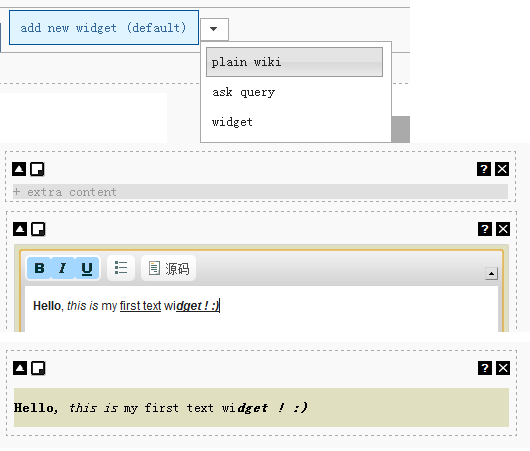Expand the + extra content bar
This screenshot has height=451, width=530.
click(260, 192)
